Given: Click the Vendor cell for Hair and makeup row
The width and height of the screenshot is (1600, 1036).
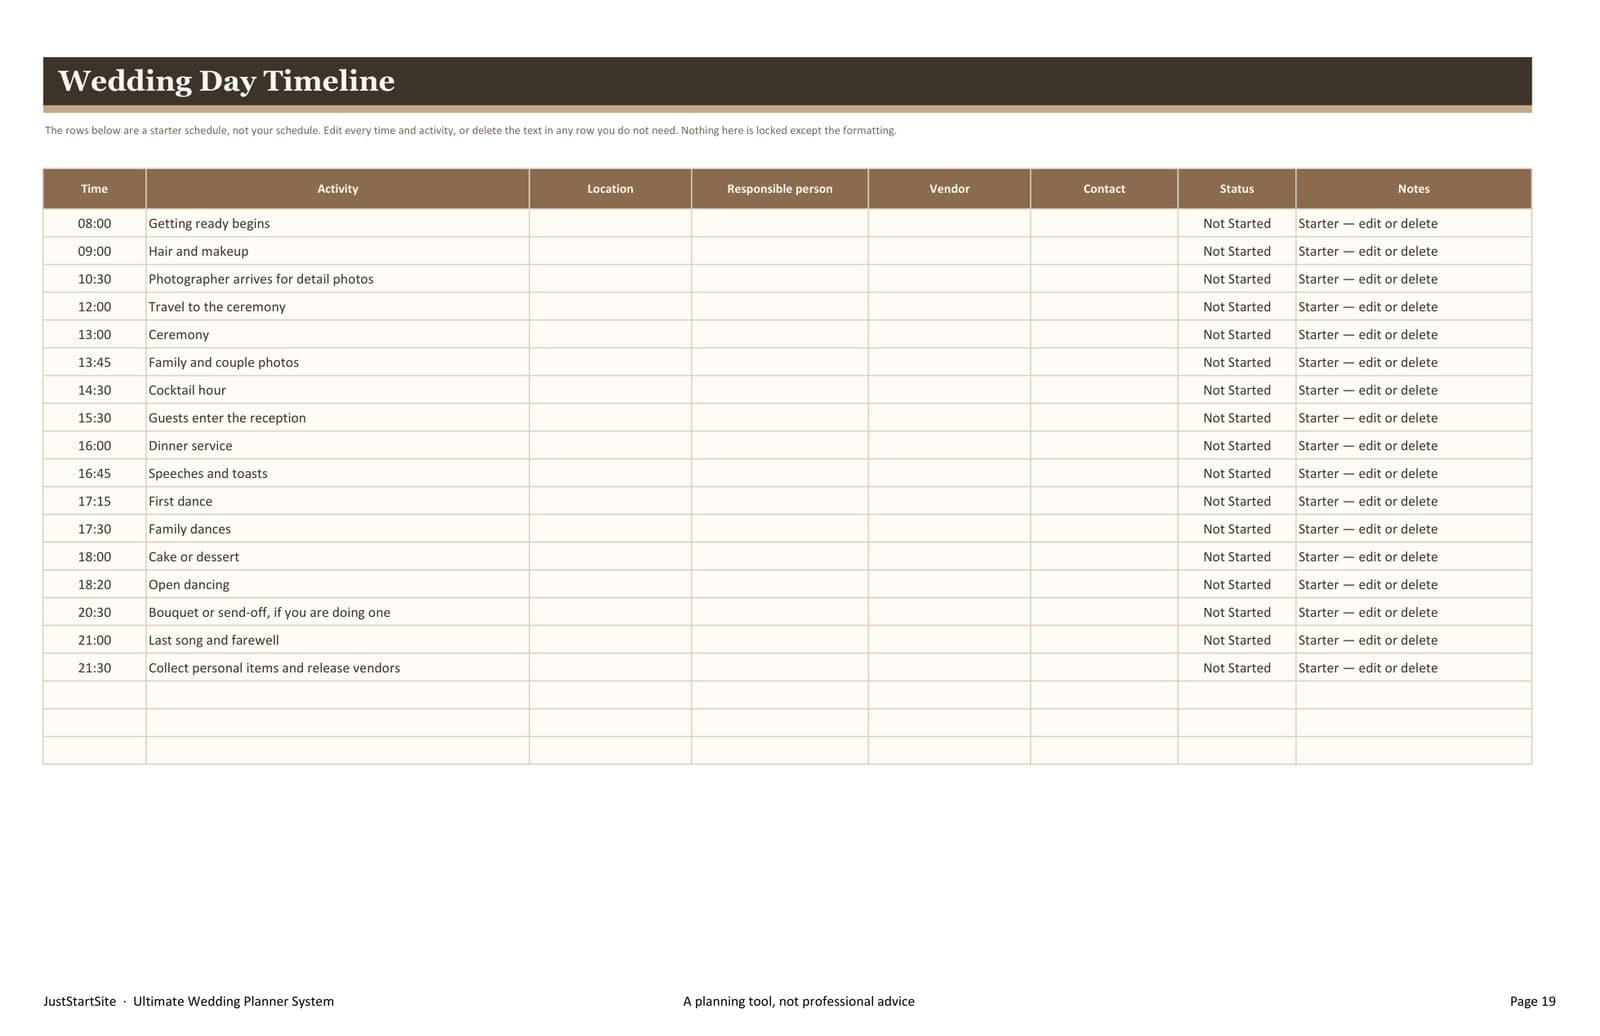Looking at the screenshot, I should coord(949,251).
